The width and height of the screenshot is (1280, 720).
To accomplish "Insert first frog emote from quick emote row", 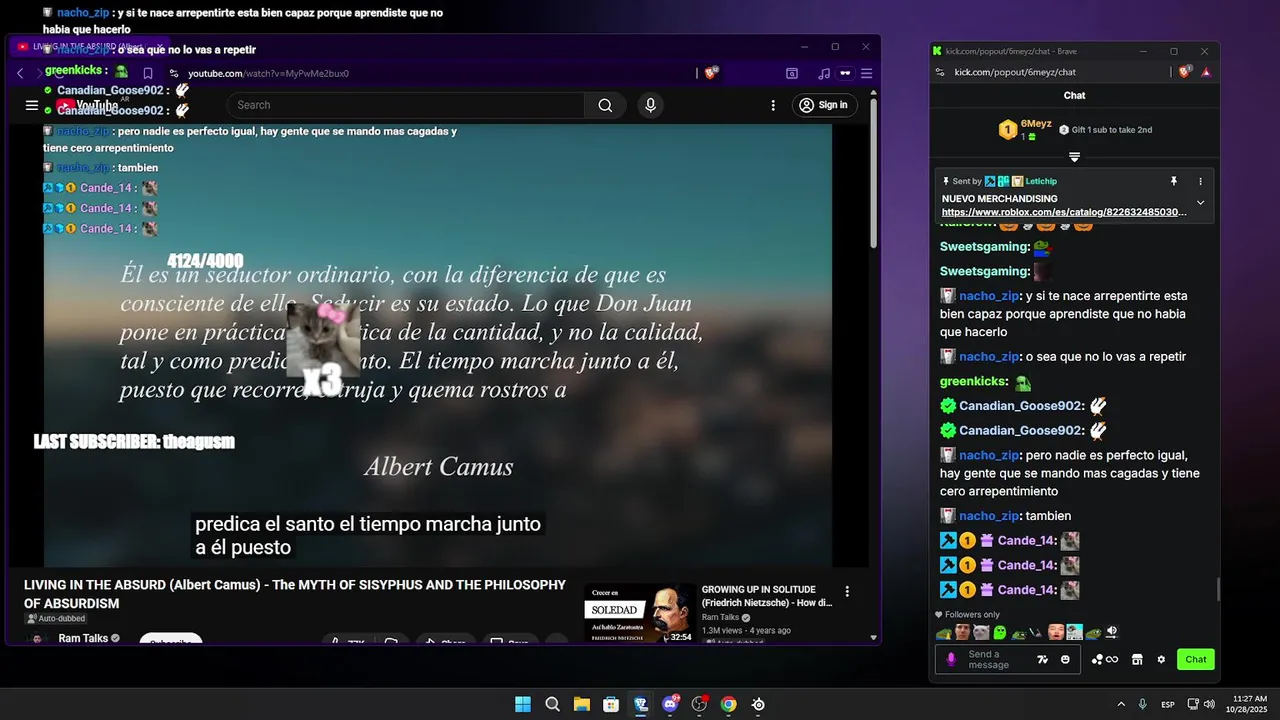I will tap(944, 633).
